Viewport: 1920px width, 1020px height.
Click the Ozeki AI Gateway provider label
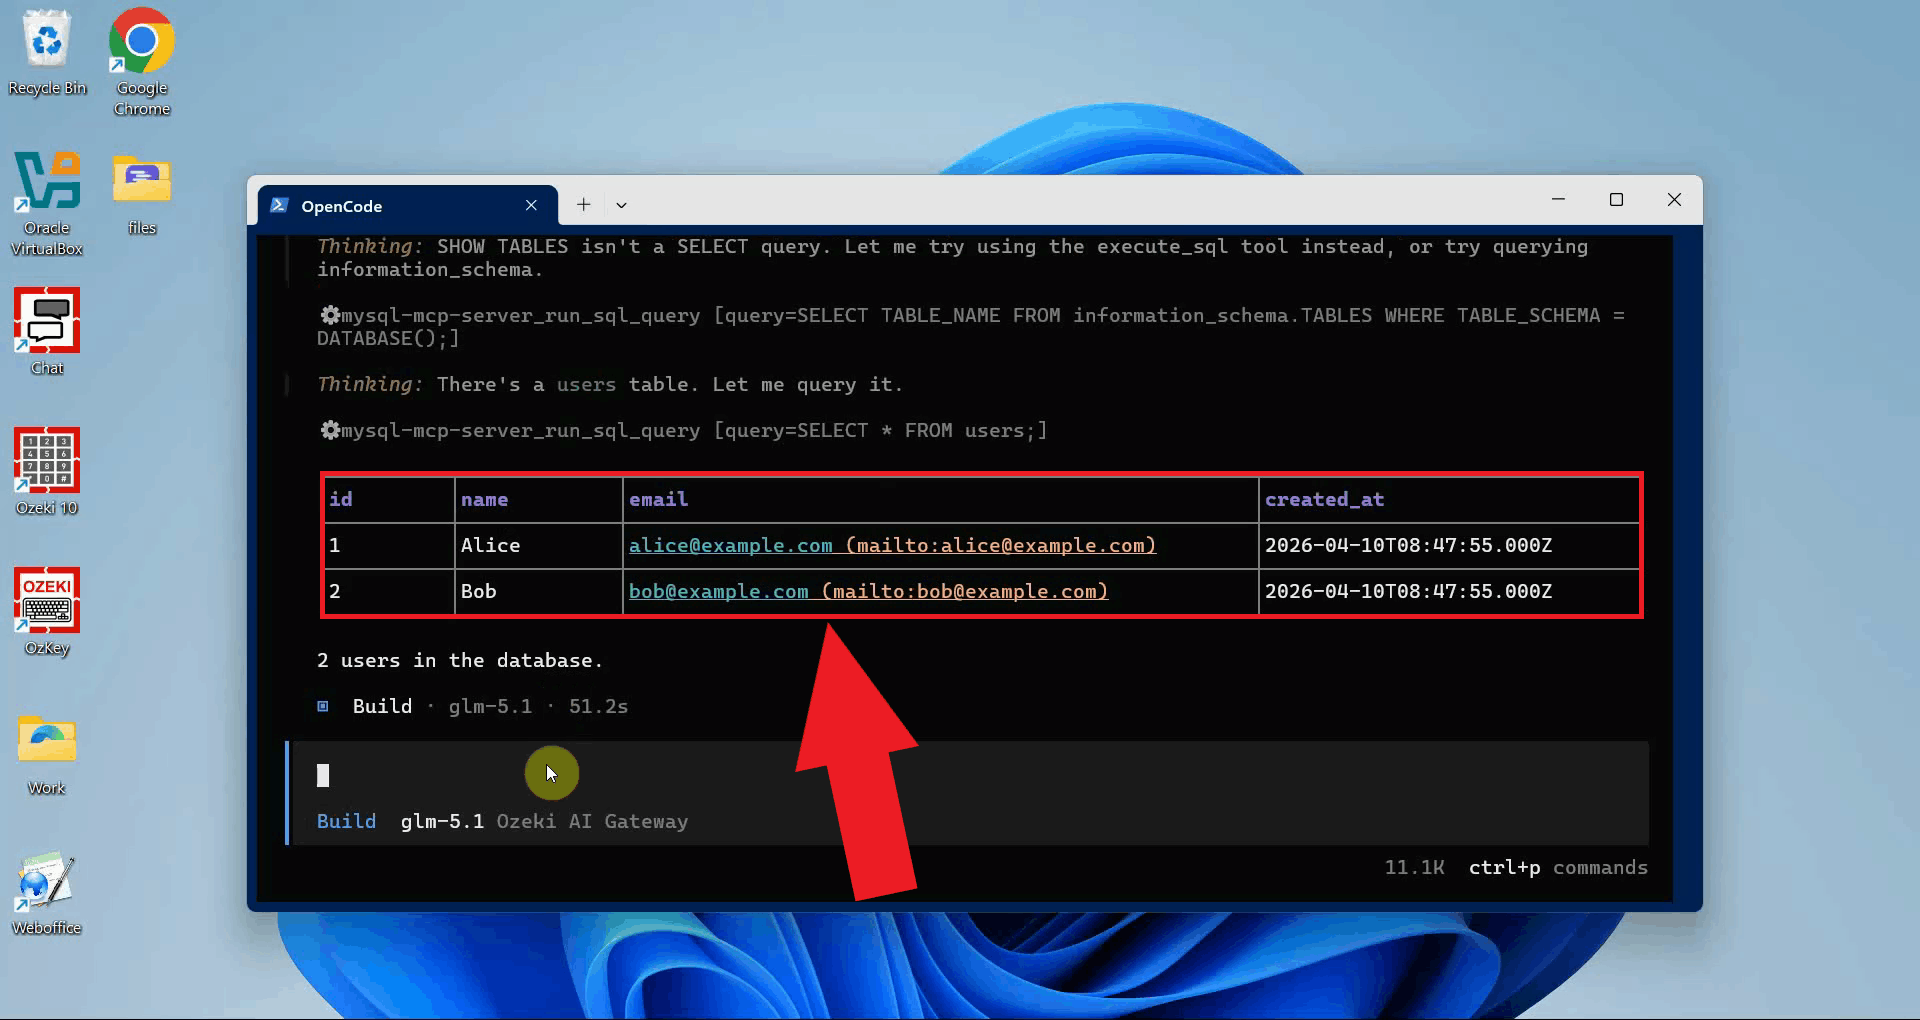(x=592, y=821)
